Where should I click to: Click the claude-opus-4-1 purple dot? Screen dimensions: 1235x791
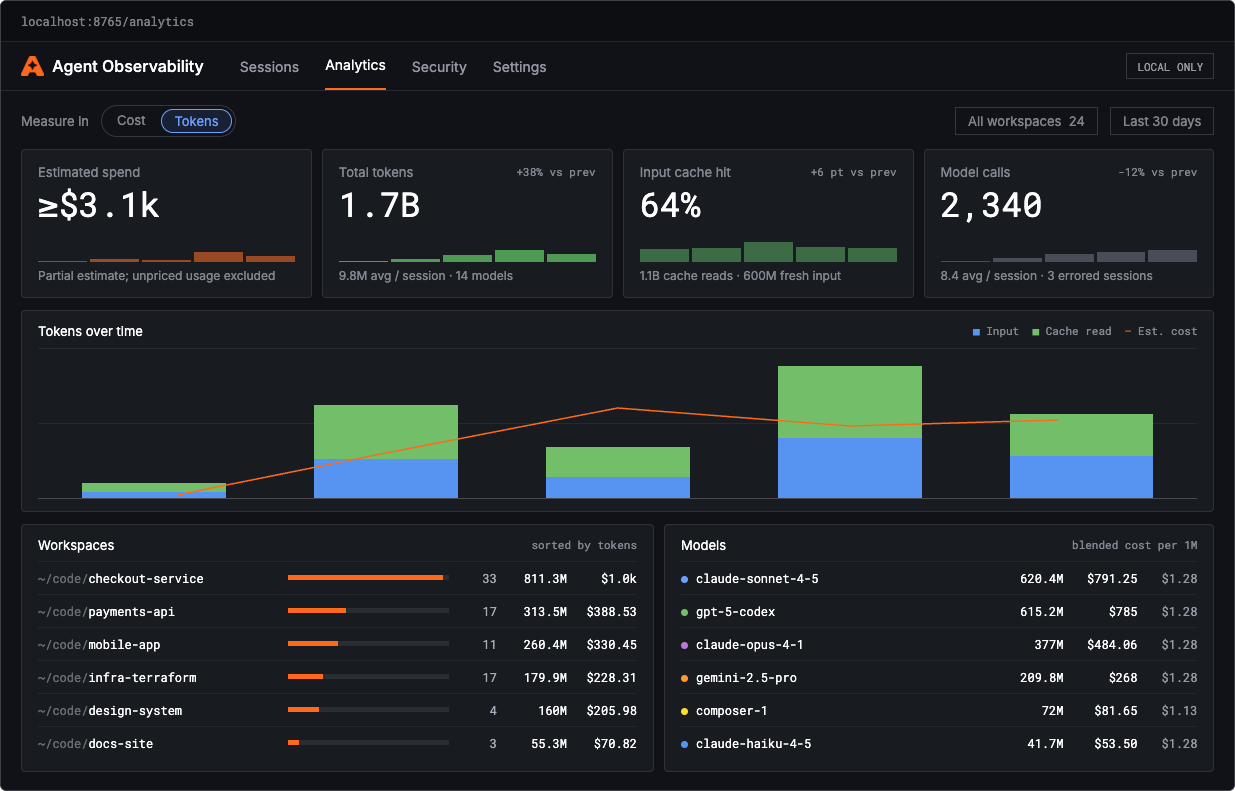[x=684, y=645]
